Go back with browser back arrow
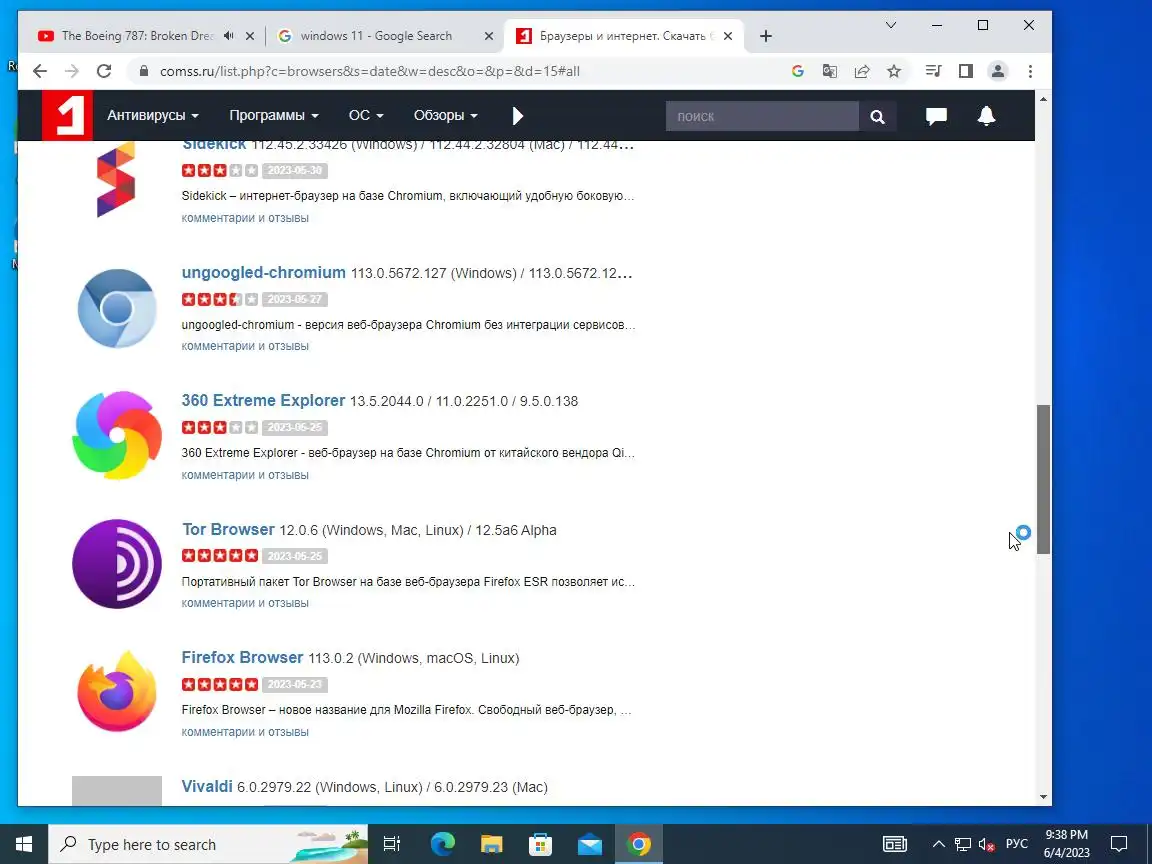The width and height of the screenshot is (1152, 864). (x=40, y=71)
